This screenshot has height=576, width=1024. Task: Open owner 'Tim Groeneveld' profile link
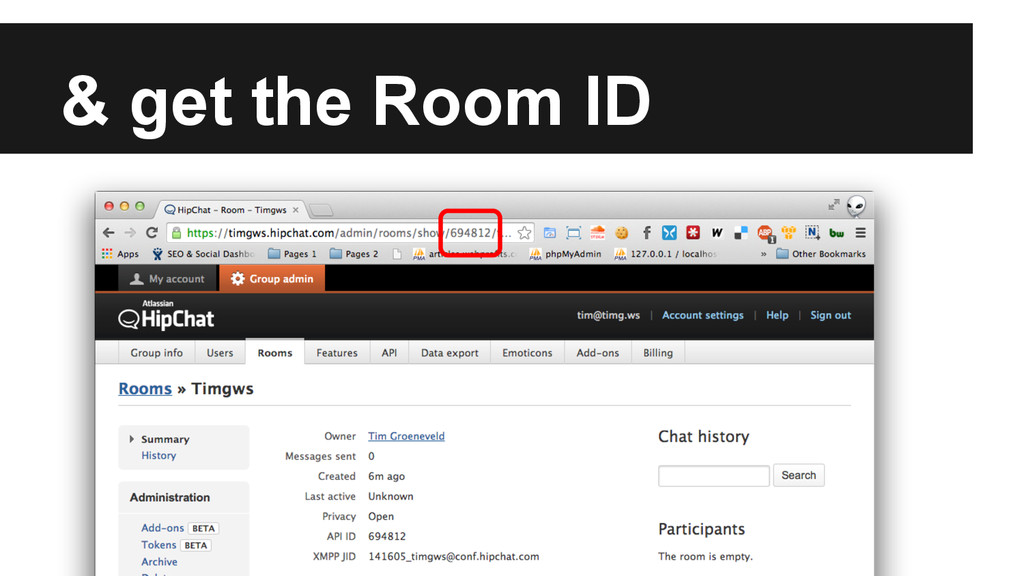coord(406,436)
